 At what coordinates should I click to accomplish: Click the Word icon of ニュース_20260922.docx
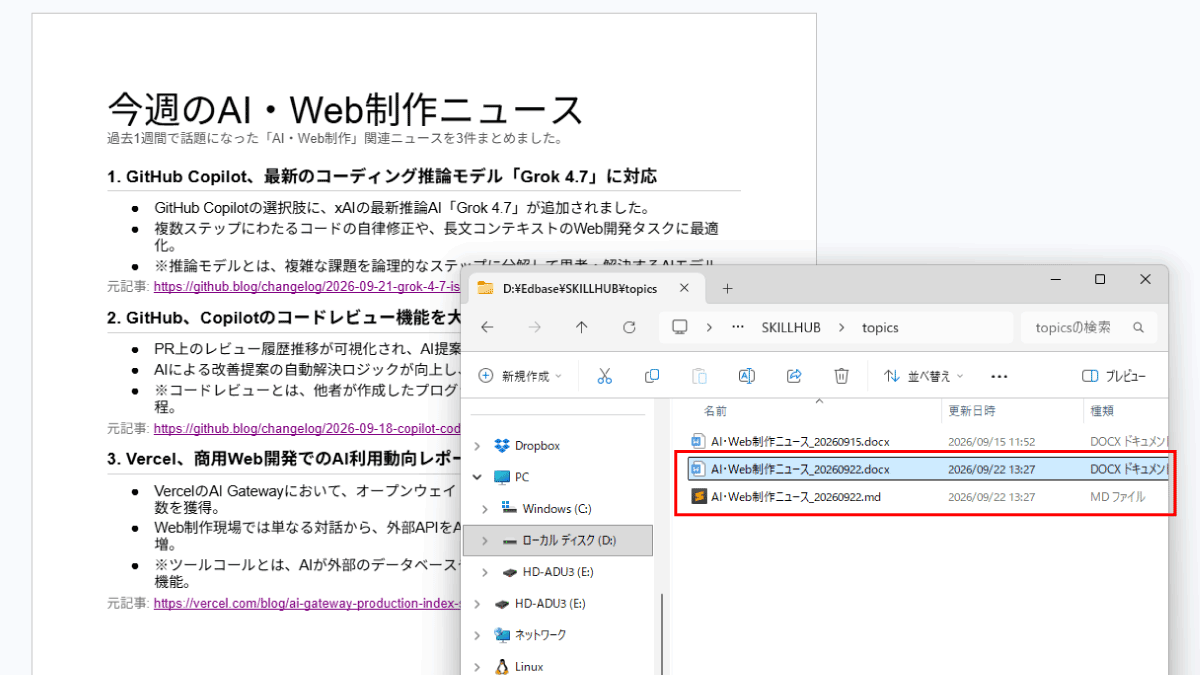click(699, 468)
